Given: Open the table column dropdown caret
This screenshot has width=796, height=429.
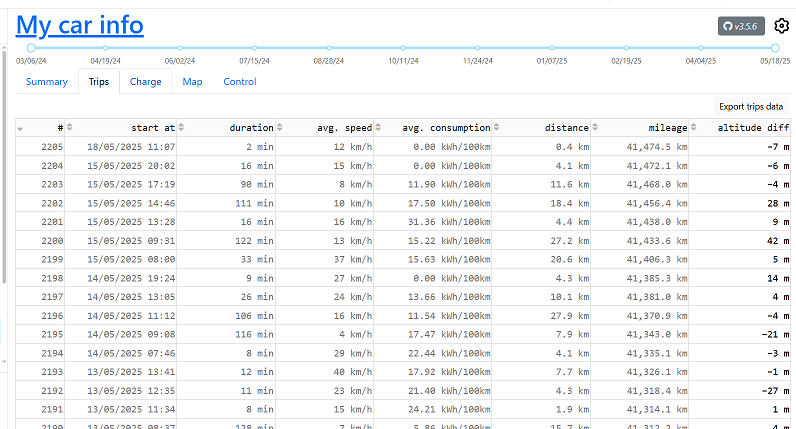Looking at the screenshot, I should click(x=20, y=129).
